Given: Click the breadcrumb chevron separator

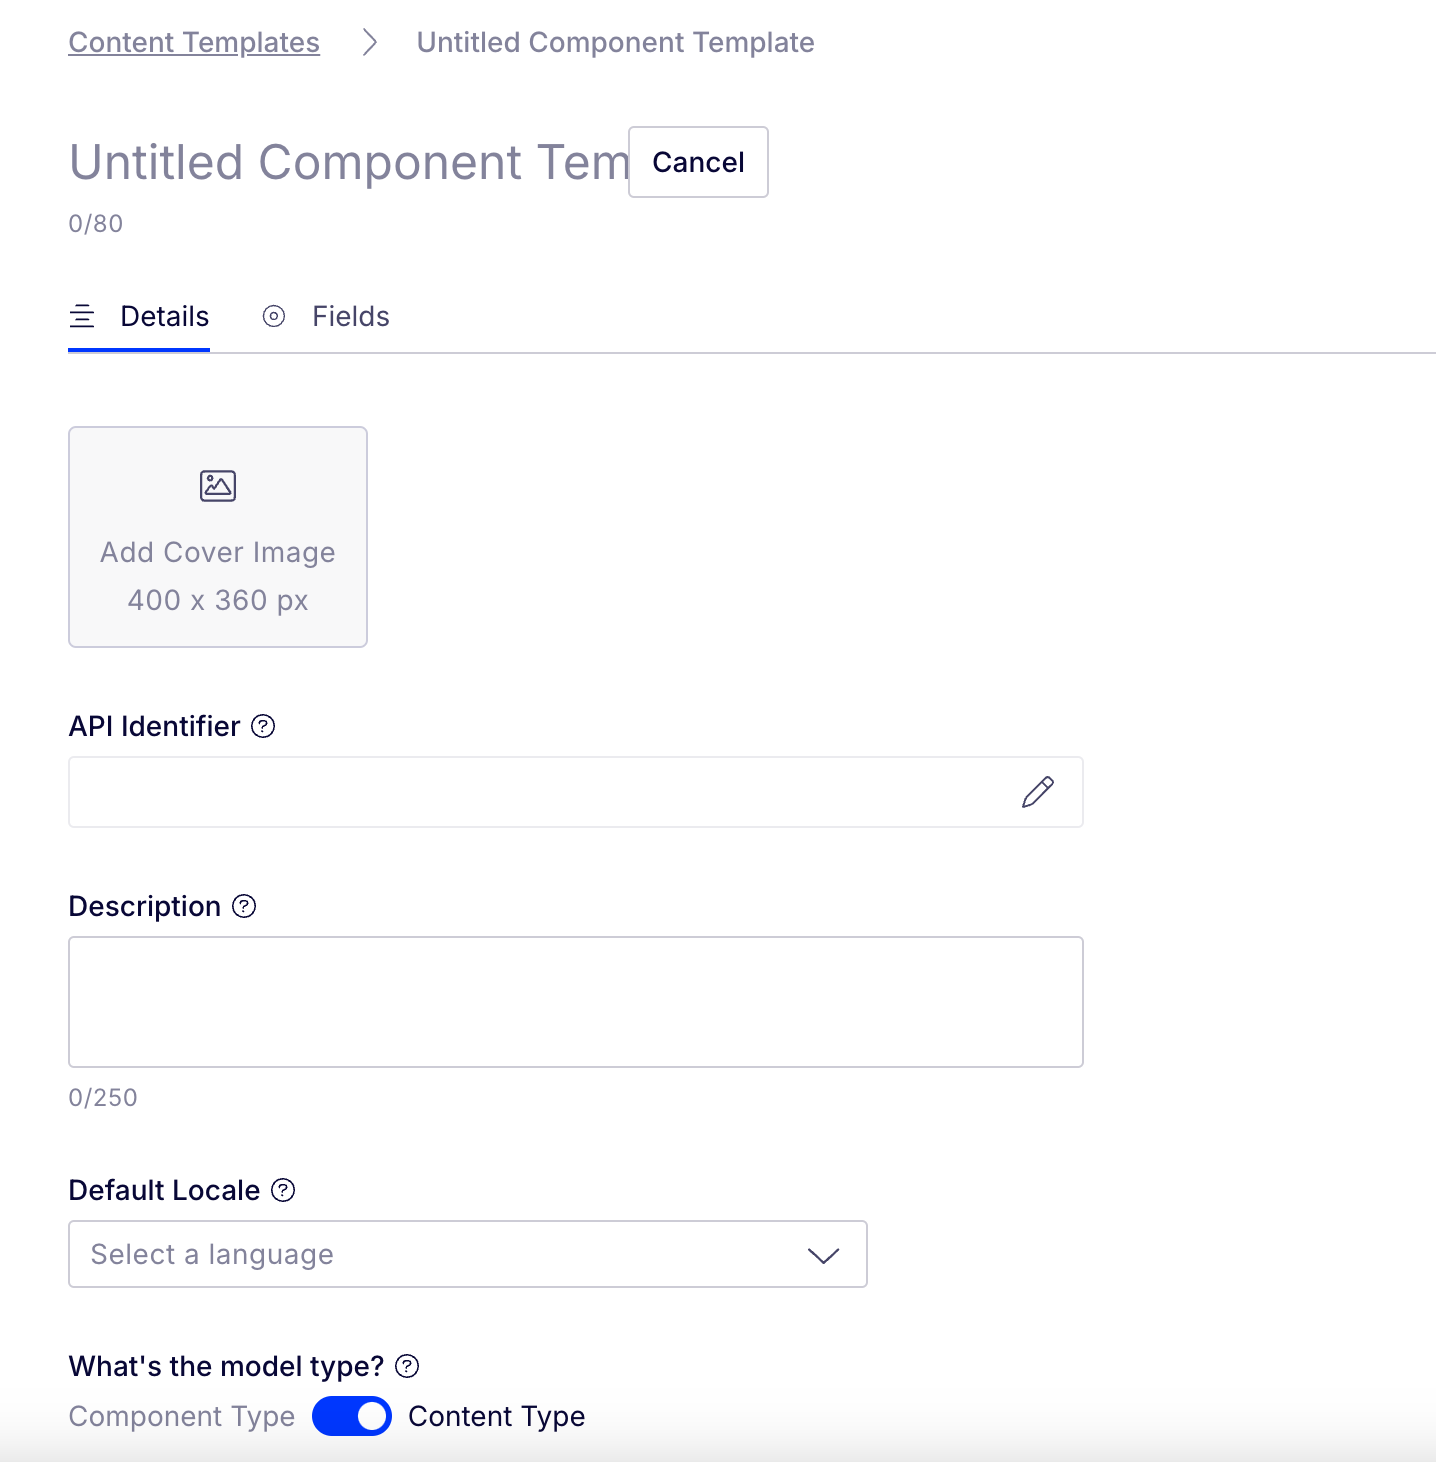Looking at the screenshot, I should click(370, 42).
